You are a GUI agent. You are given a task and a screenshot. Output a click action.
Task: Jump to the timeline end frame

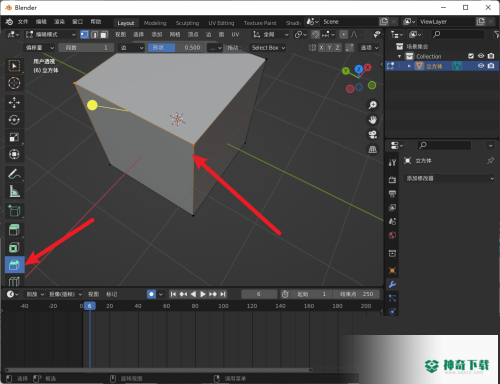point(223,294)
